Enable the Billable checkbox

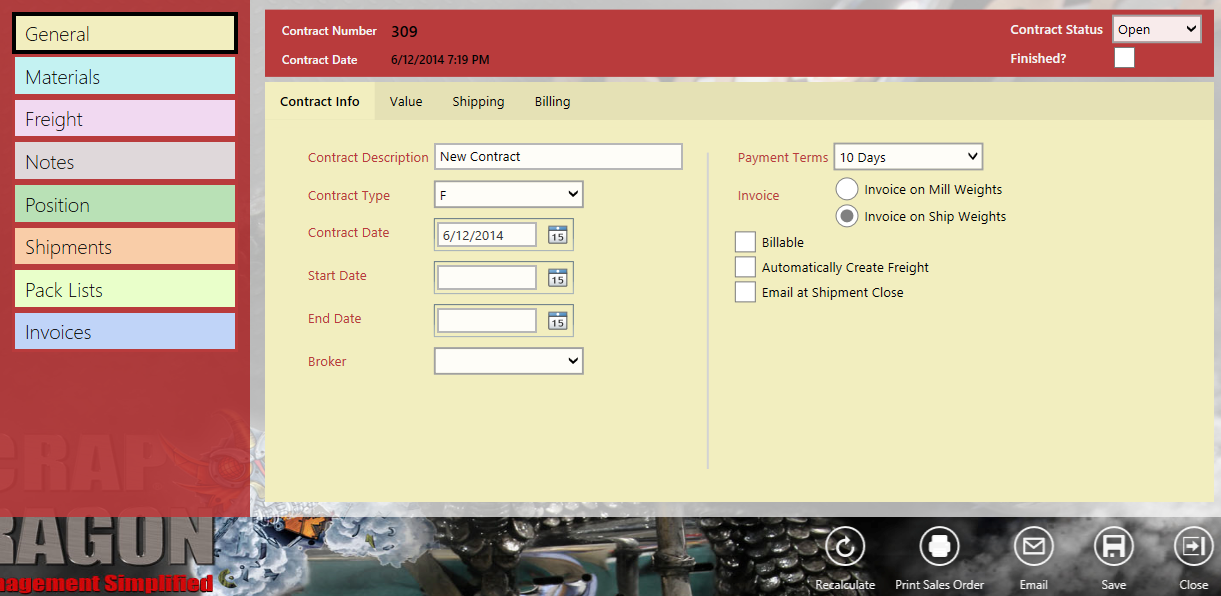pos(745,242)
